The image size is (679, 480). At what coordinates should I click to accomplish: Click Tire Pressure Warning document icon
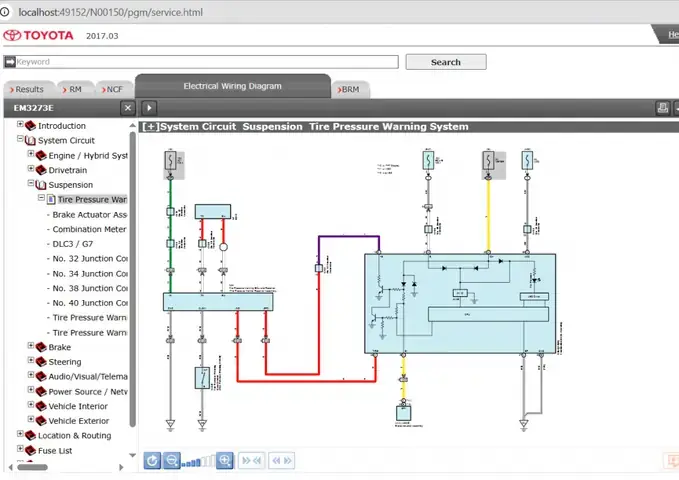(51, 199)
